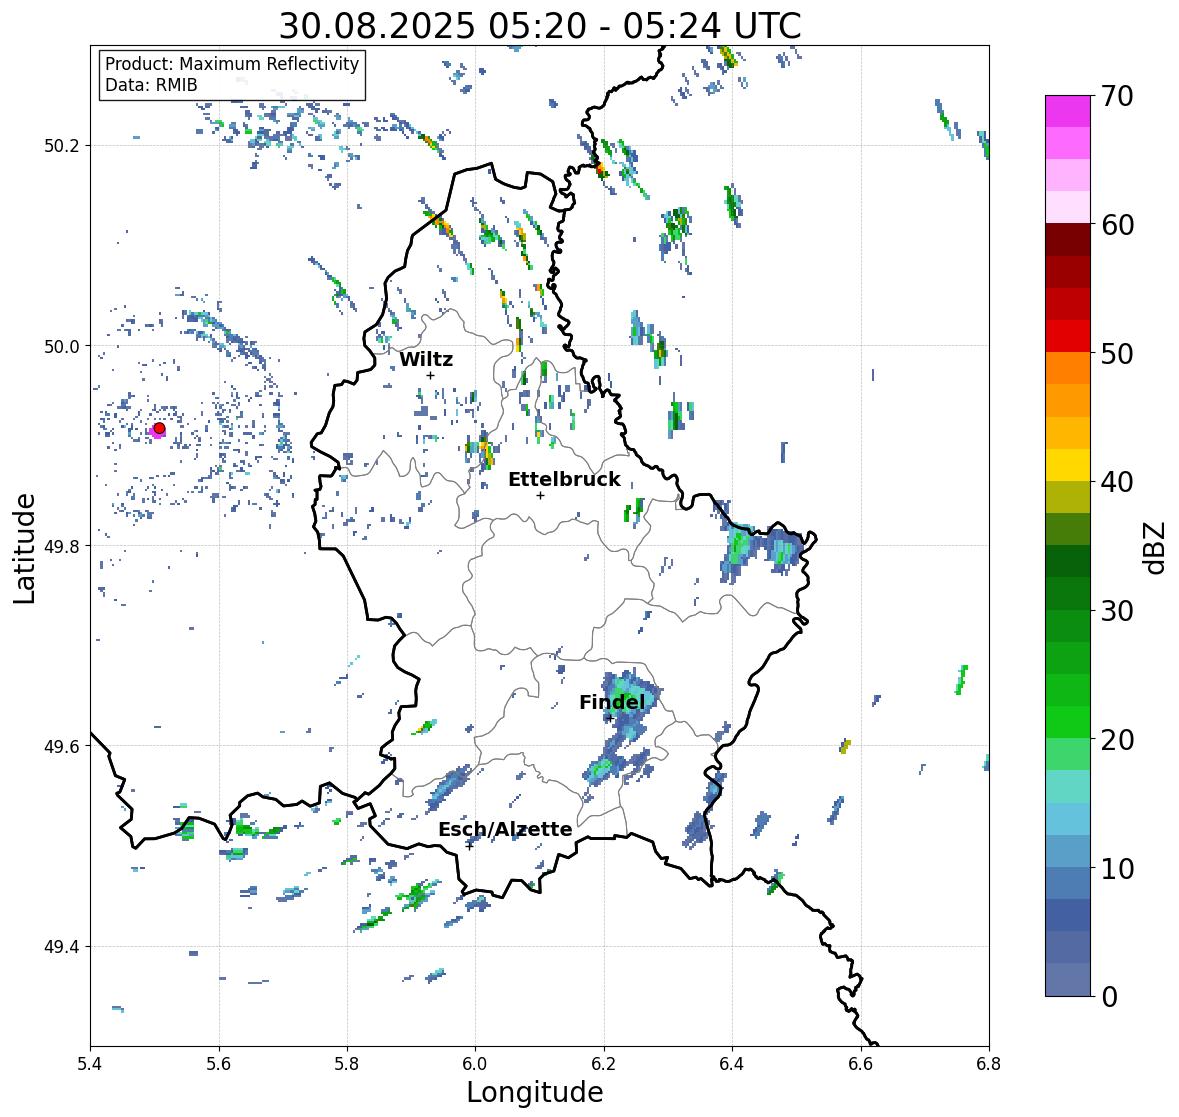The image size is (1179, 1117).
Task: Click the Wiltz city label
Action: 426,359
